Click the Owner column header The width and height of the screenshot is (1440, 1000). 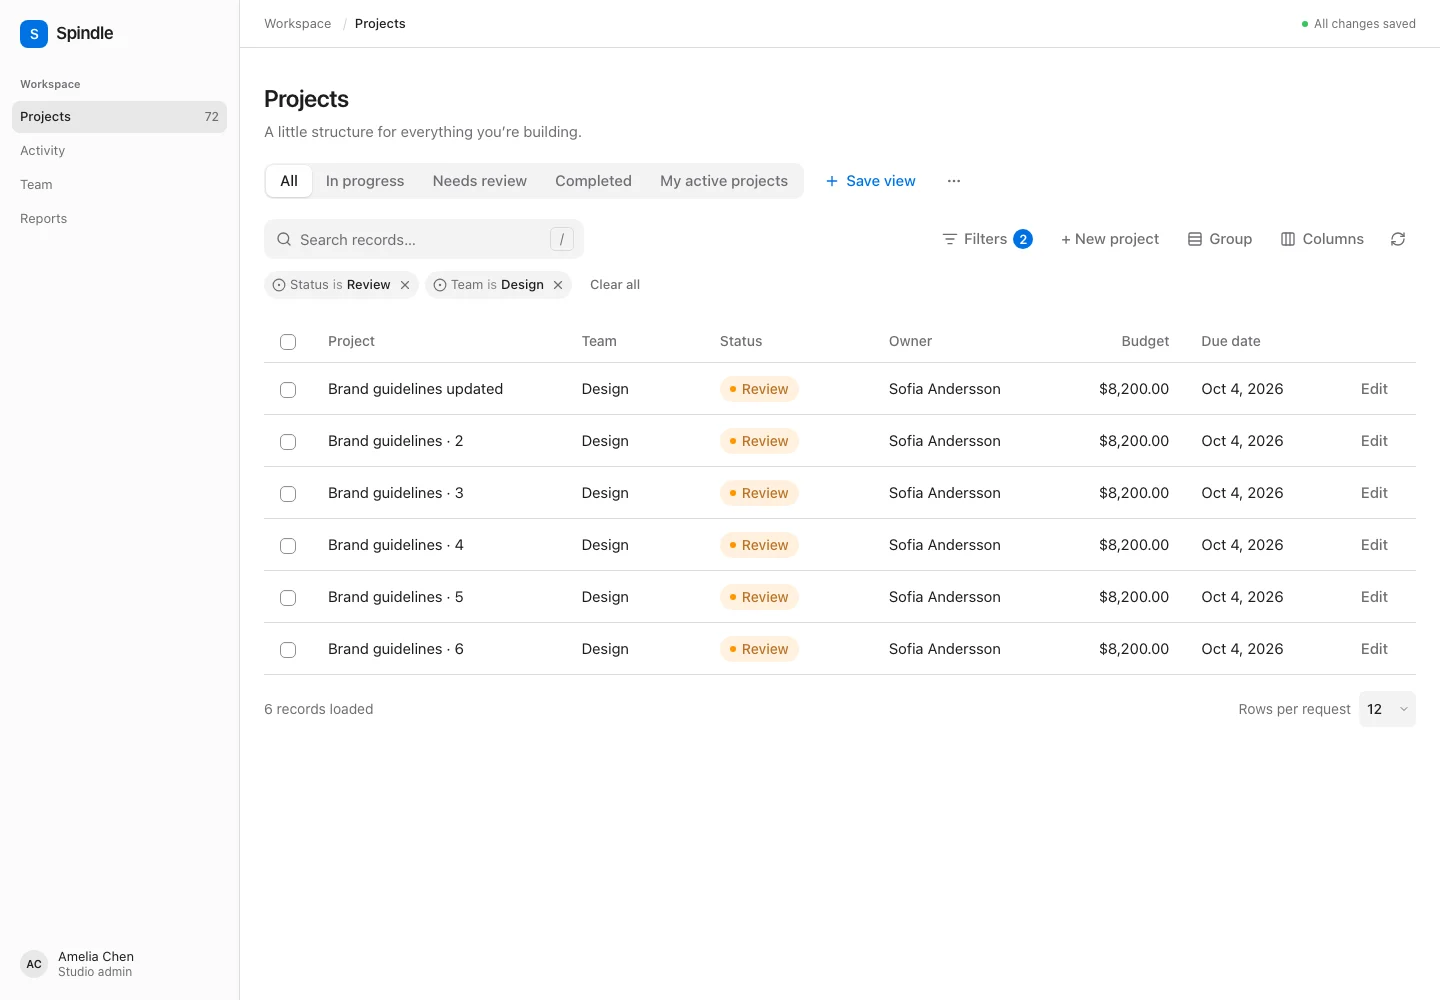tap(910, 341)
